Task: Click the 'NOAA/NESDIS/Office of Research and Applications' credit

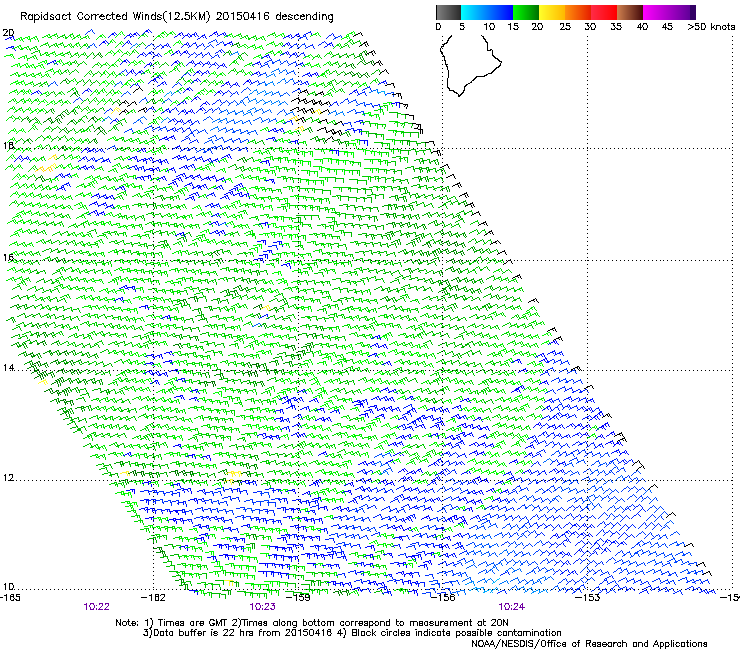Action: tap(589, 644)
